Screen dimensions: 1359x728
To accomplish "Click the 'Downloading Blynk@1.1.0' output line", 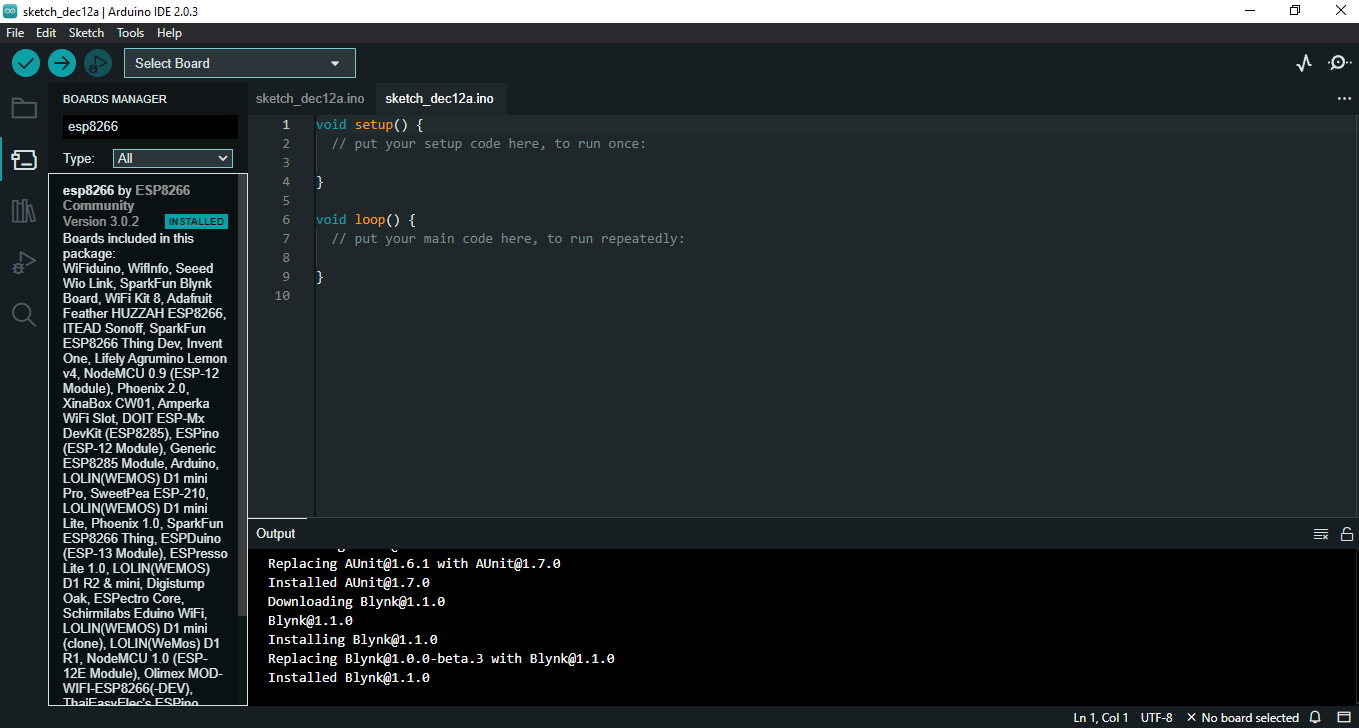I will point(356,601).
